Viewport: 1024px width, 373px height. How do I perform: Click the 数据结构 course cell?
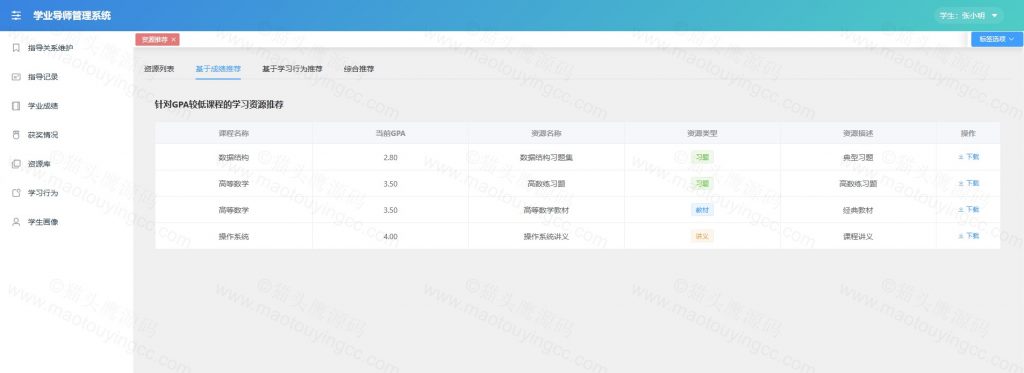point(234,157)
